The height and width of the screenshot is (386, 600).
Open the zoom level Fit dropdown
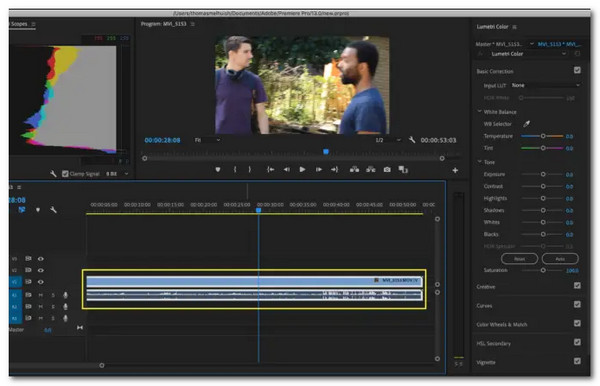207,140
